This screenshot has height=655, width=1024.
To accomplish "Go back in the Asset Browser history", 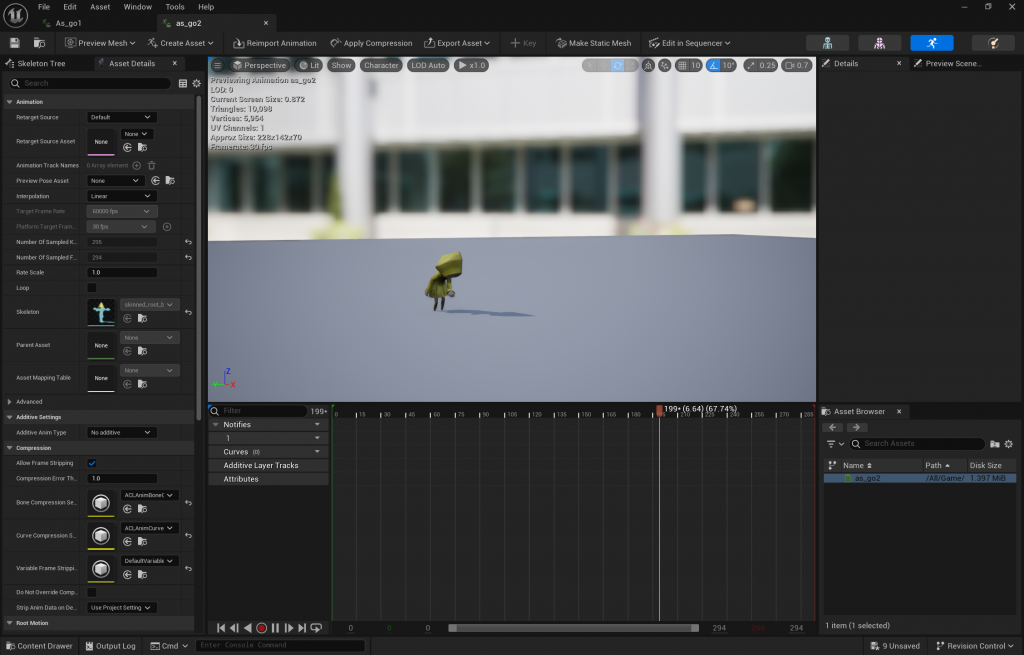I will pos(833,427).
